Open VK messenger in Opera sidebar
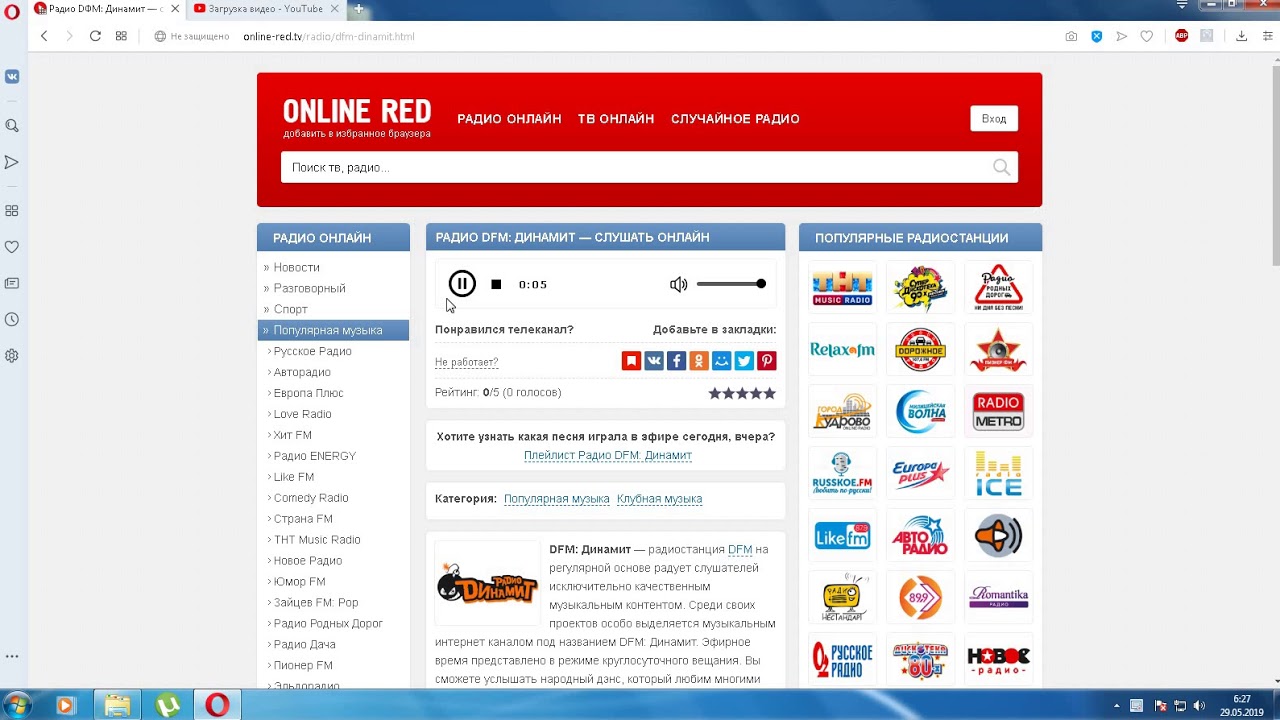 click(x=12, y=76)
